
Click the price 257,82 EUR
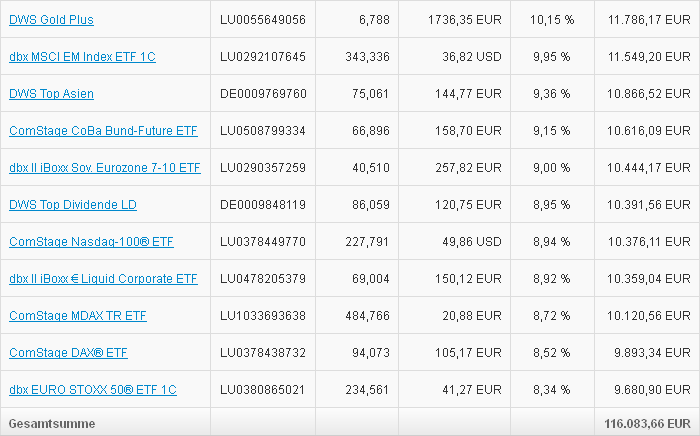(x=468, y=168)
